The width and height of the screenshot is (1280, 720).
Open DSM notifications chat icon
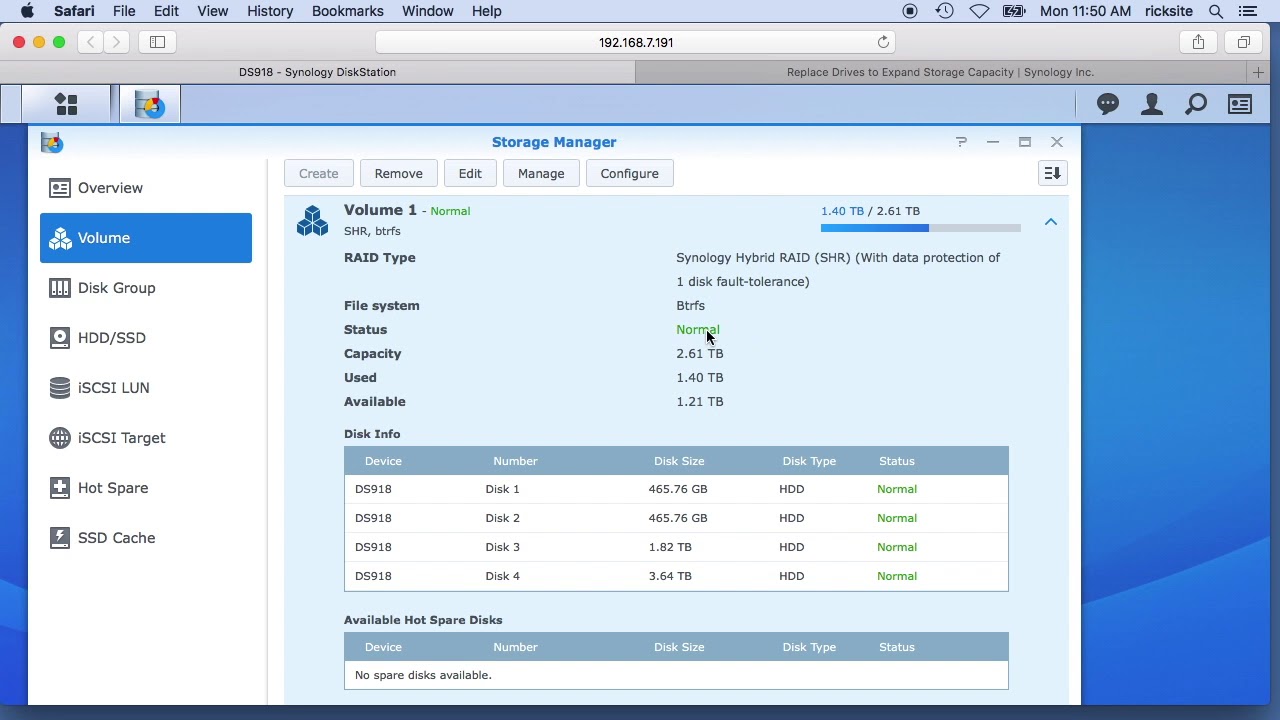(1108, 104)
